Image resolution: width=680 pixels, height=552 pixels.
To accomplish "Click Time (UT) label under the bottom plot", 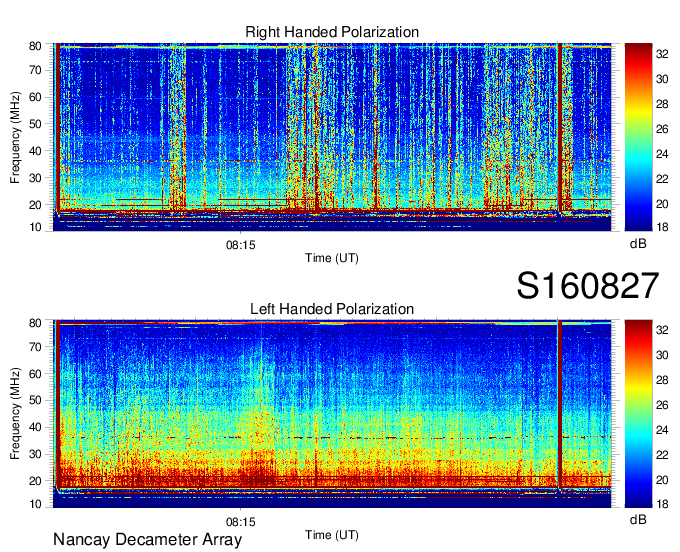I will point(332,535).
